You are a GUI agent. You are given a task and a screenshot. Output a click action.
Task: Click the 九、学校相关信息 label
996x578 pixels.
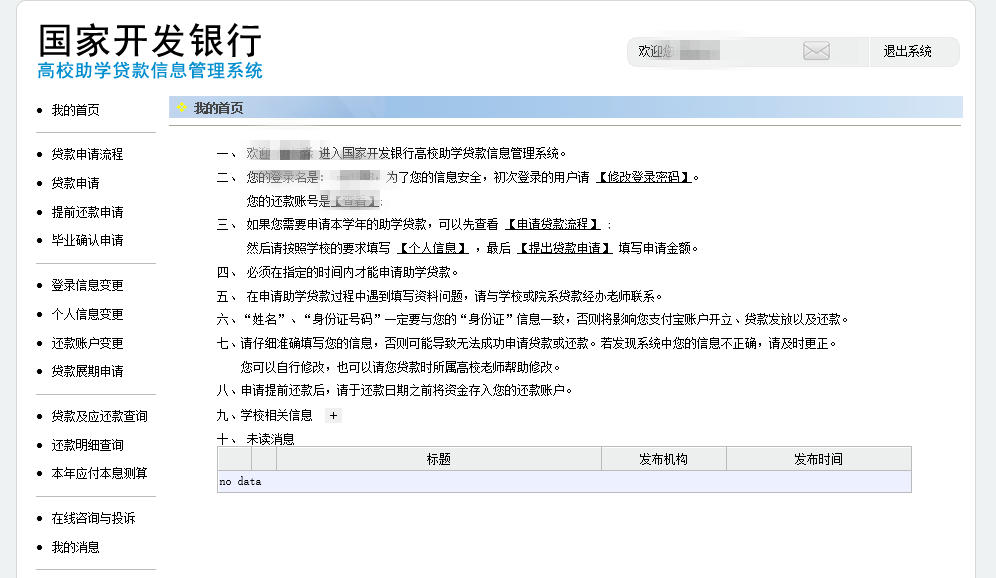click(264, 415)
